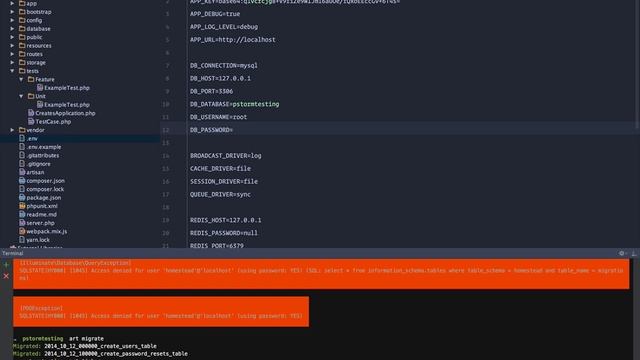The width and height of the screenshot is (640, 360).
Task: Expand the public folder arrow
Action: [12, 37]
